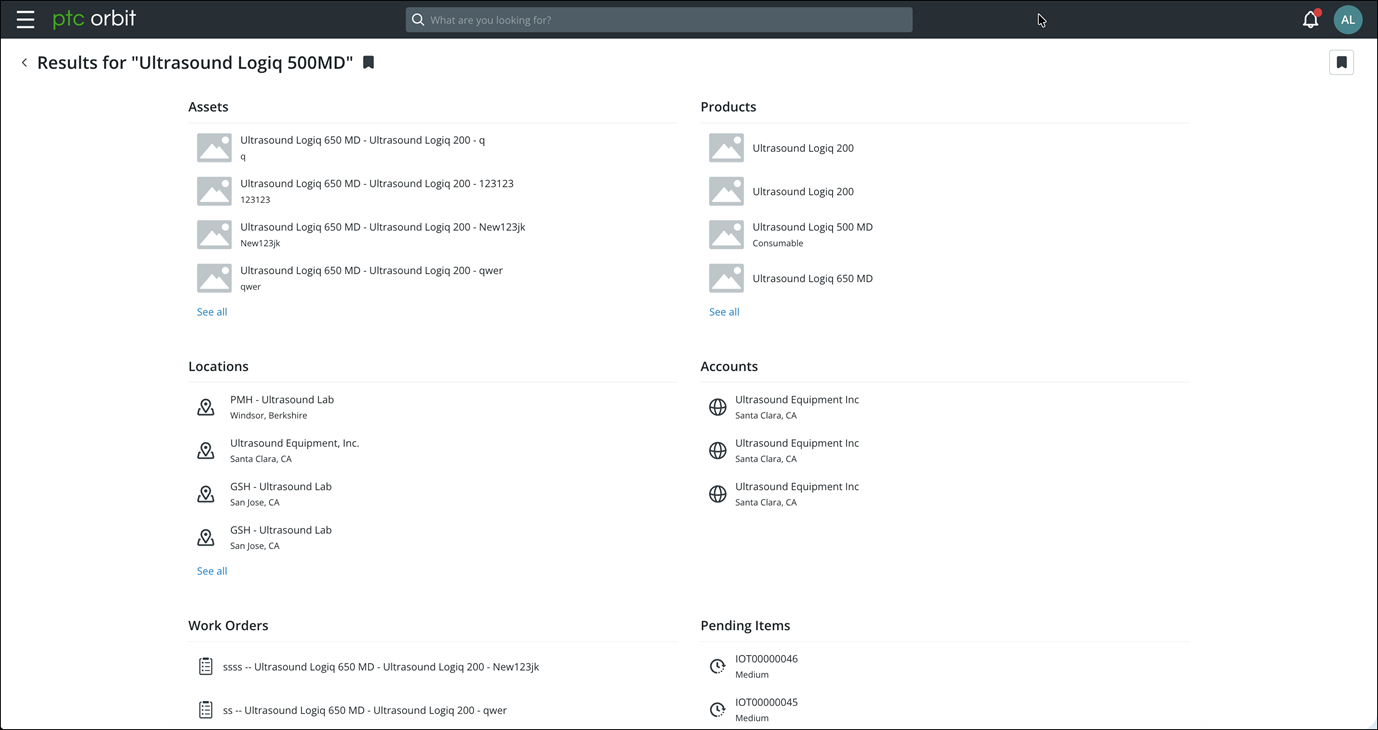1378x730 pixels.
Task: Focus the 'What are you looking for?' search field
Action: 659,20
